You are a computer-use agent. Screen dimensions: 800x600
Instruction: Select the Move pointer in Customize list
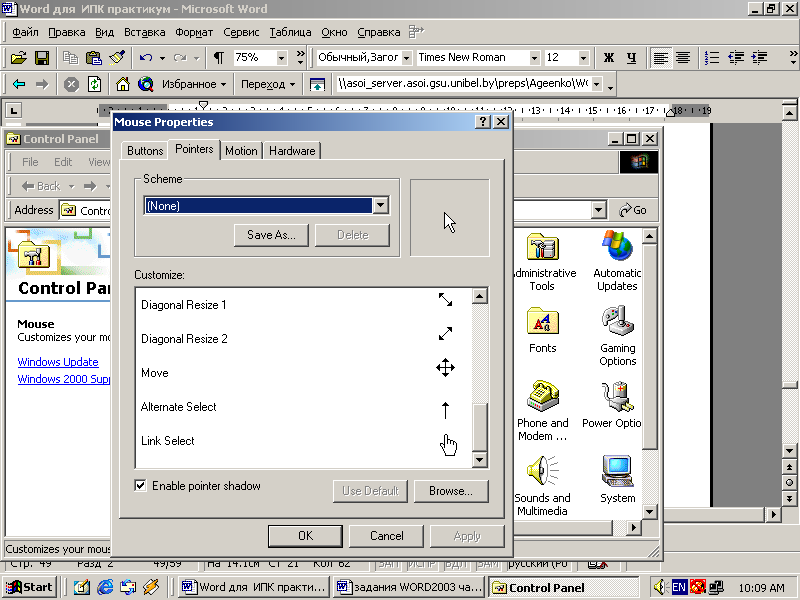[303, 373]
